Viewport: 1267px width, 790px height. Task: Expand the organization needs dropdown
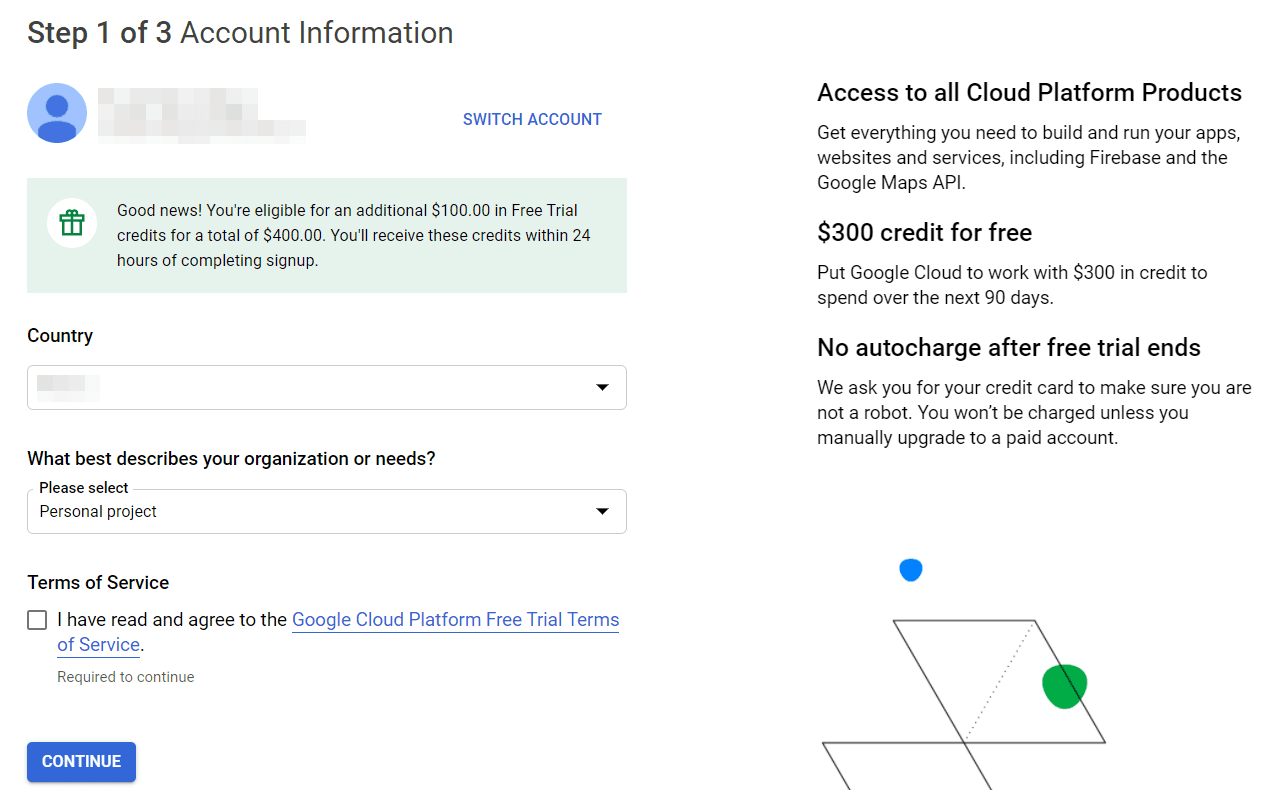[x=603, y=511]
